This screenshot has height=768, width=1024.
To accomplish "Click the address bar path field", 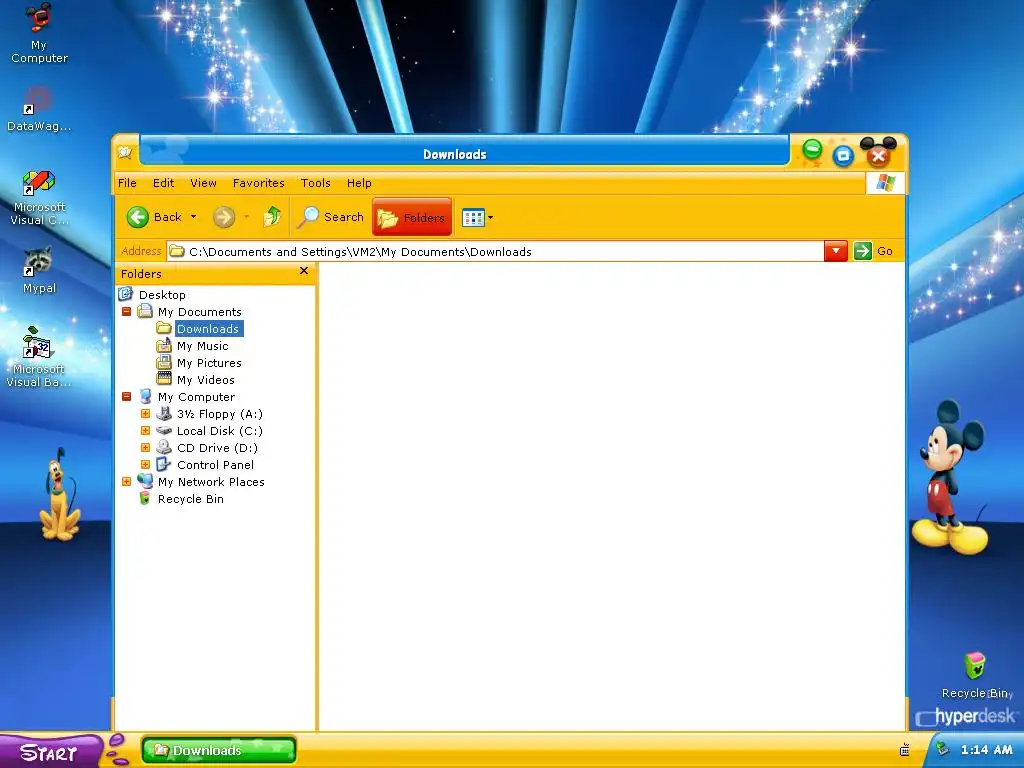I will [495, 251].
